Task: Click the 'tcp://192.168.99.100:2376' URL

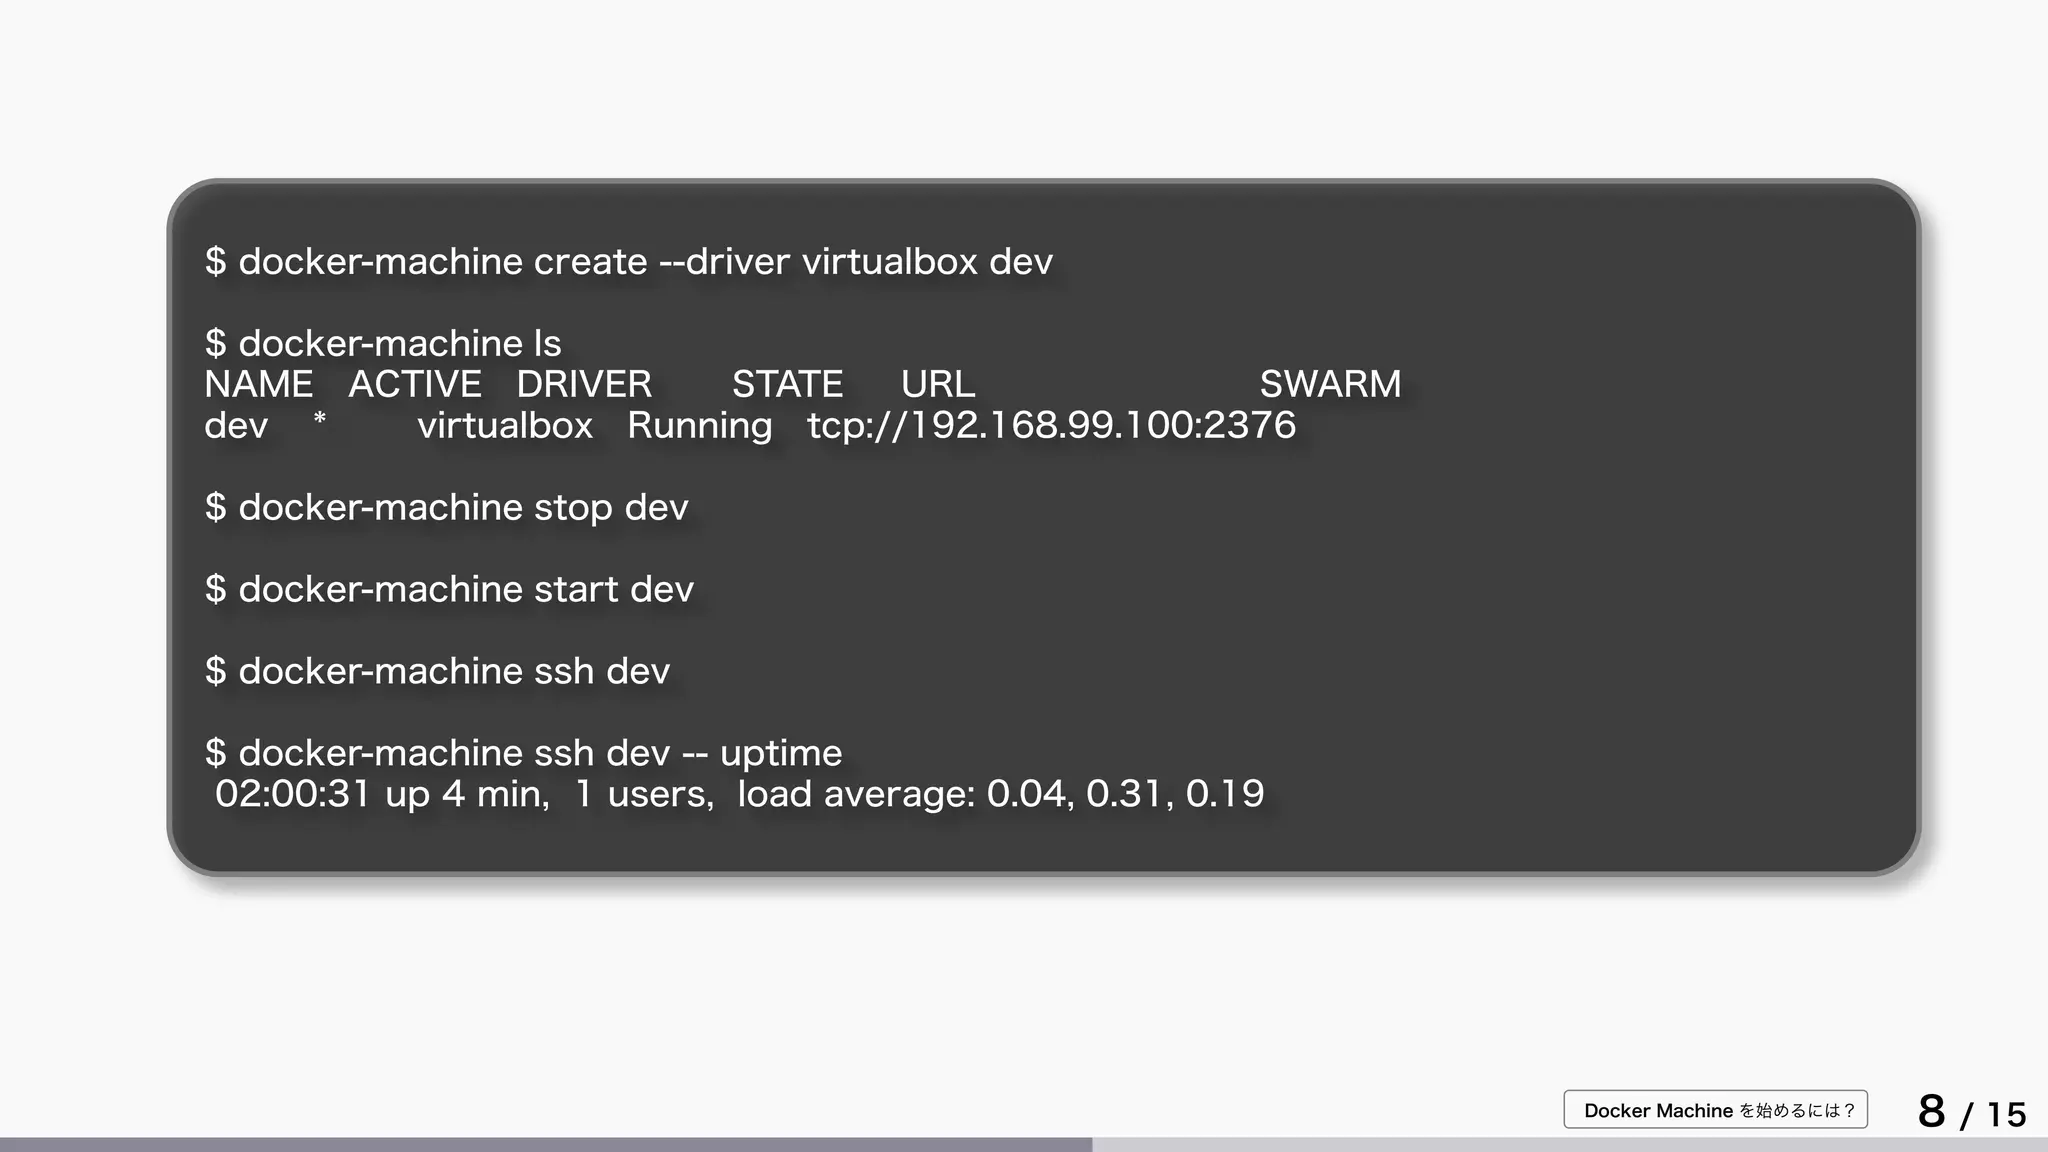Action: pyautogui.click(x=1052, y=427)
